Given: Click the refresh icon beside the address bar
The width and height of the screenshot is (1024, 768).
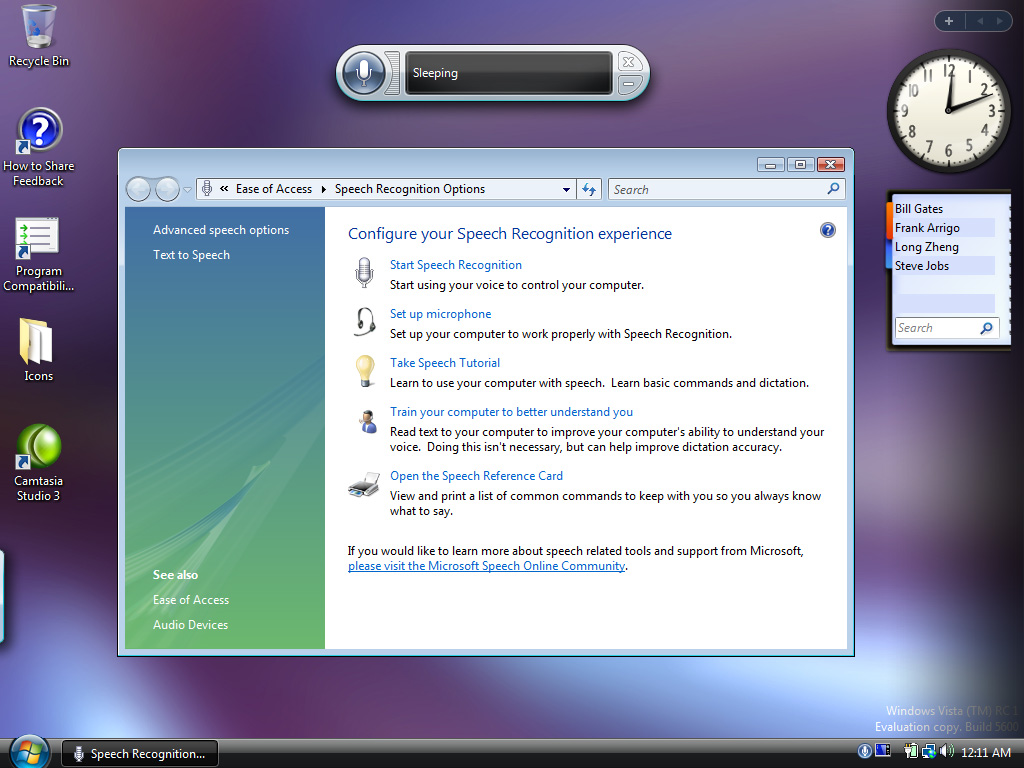Looking at the screenshot, I should point(589,189).
